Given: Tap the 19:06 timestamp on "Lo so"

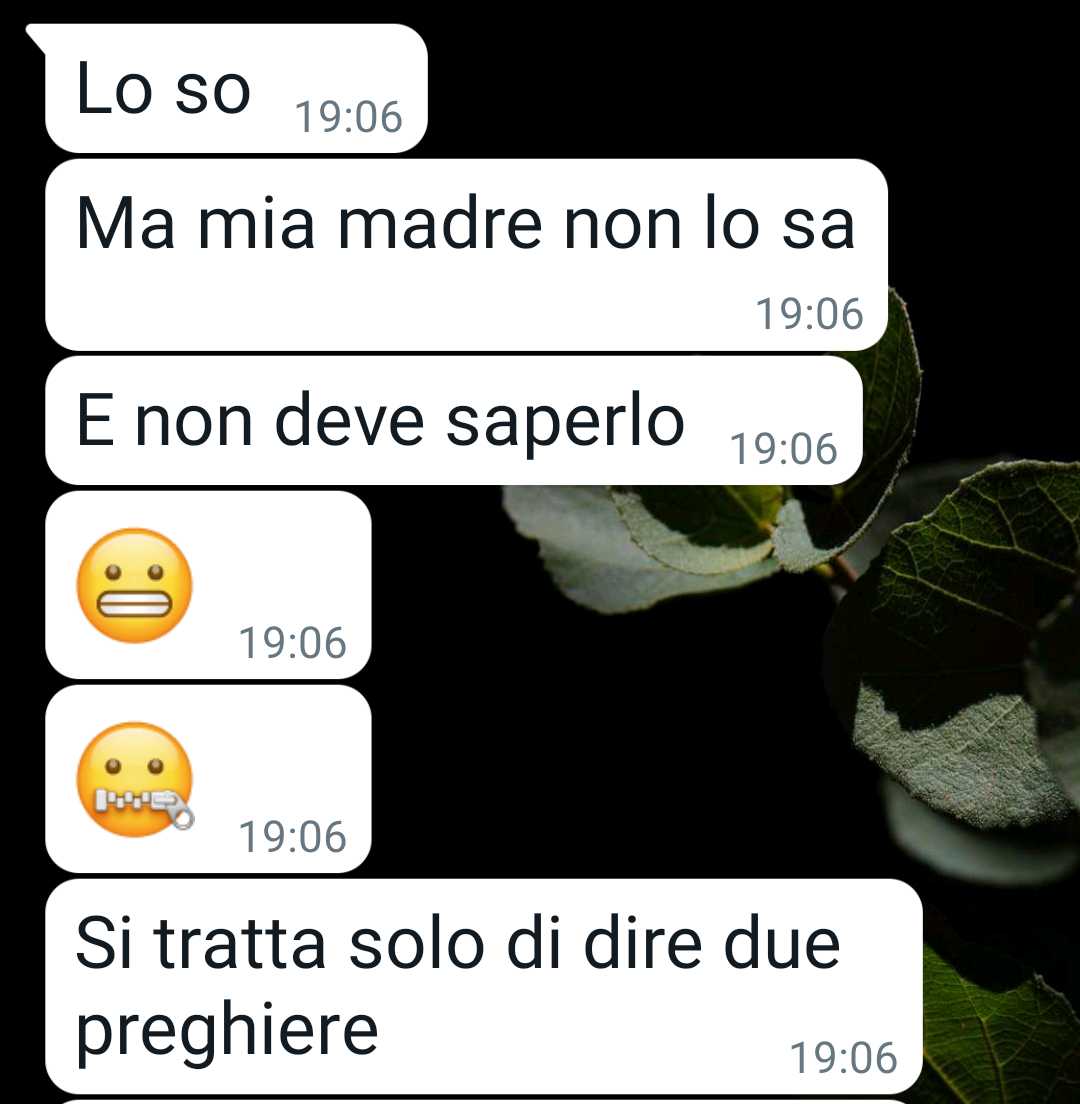Looking at the screenshot, I should pyautogui.click(x=349, y=117).
